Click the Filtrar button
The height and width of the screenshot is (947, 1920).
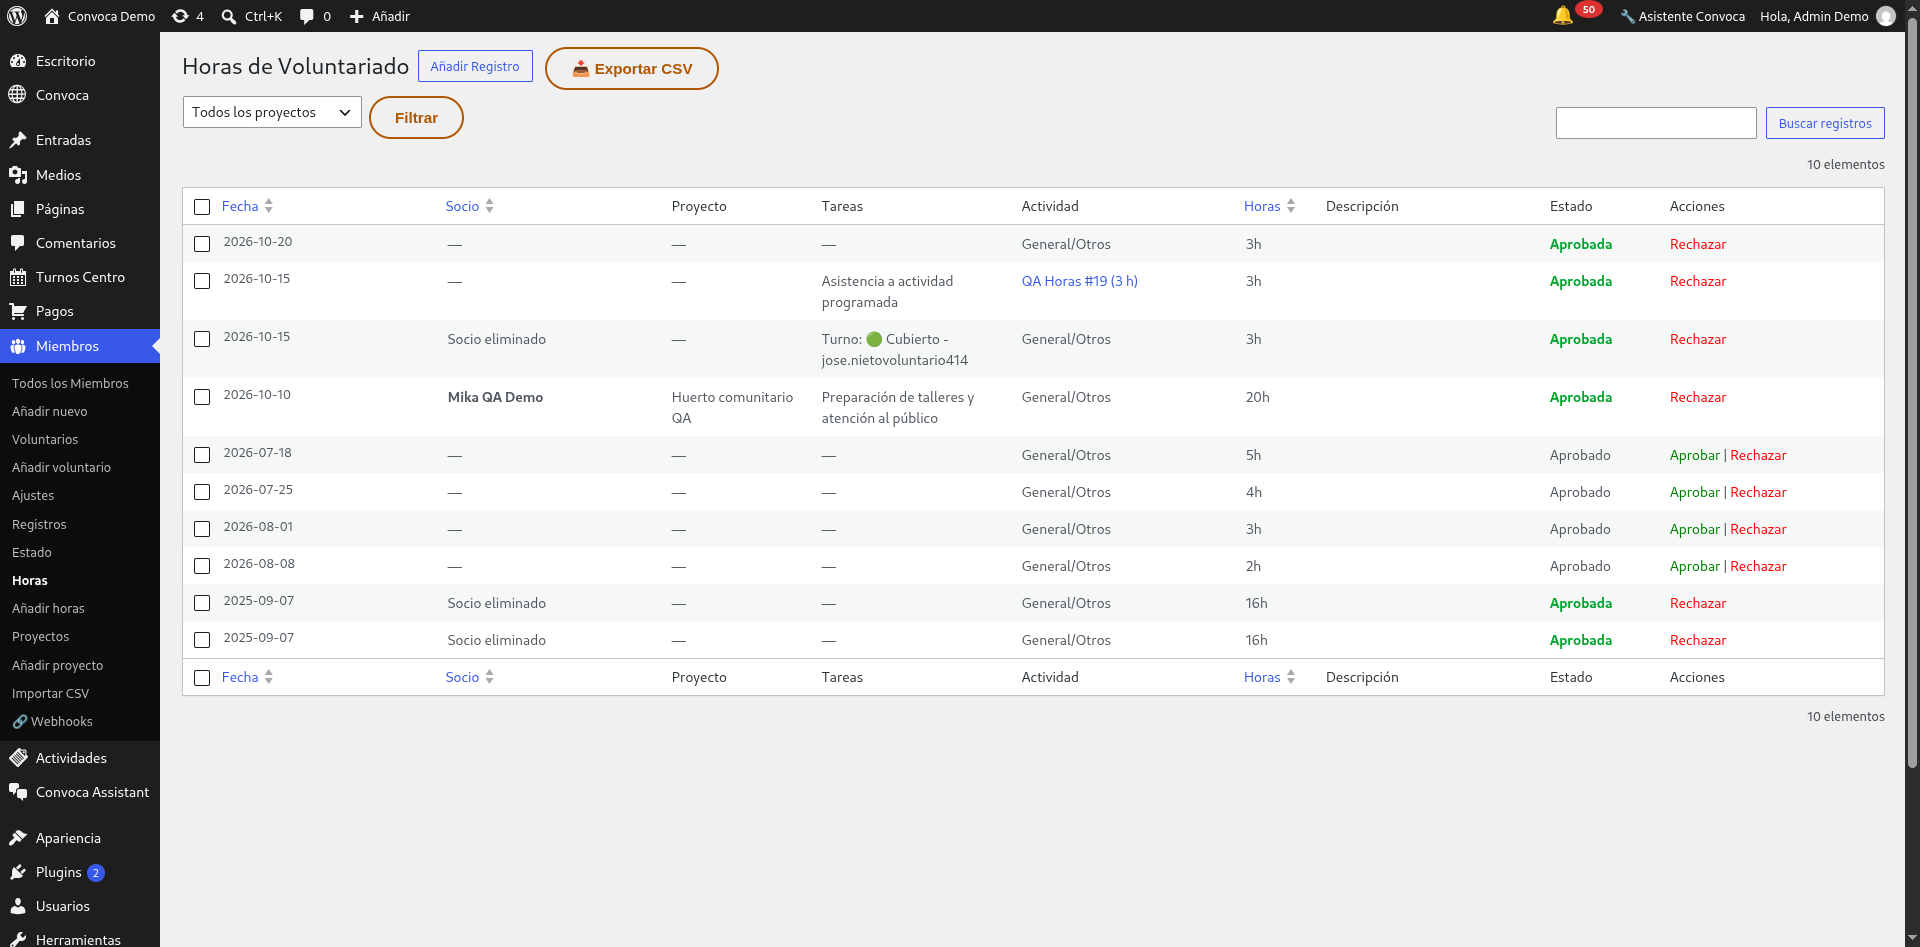tap(416, 117)
